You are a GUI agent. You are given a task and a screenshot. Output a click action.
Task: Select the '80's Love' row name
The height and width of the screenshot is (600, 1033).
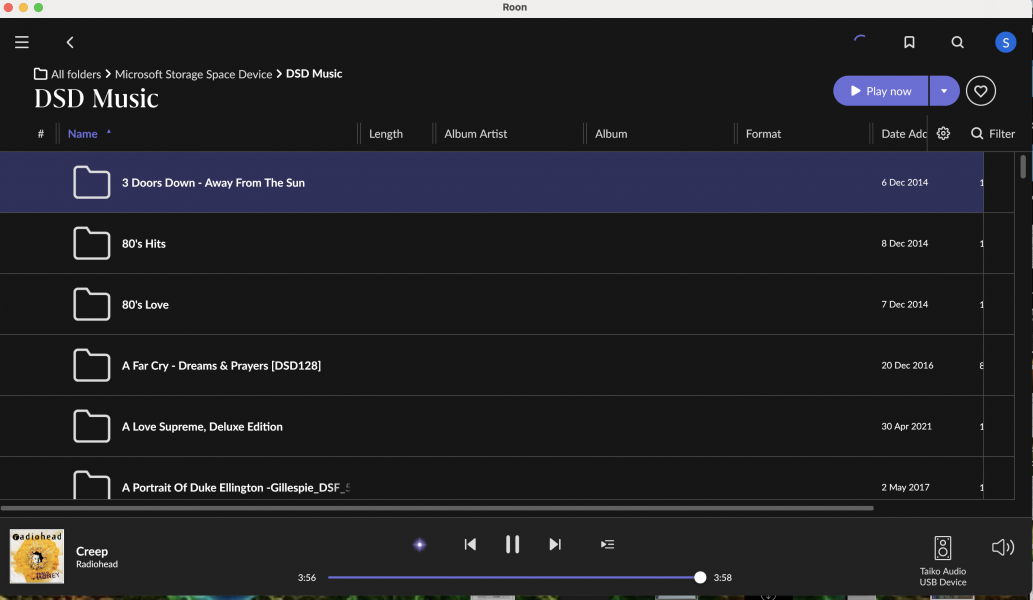[145, 304]
